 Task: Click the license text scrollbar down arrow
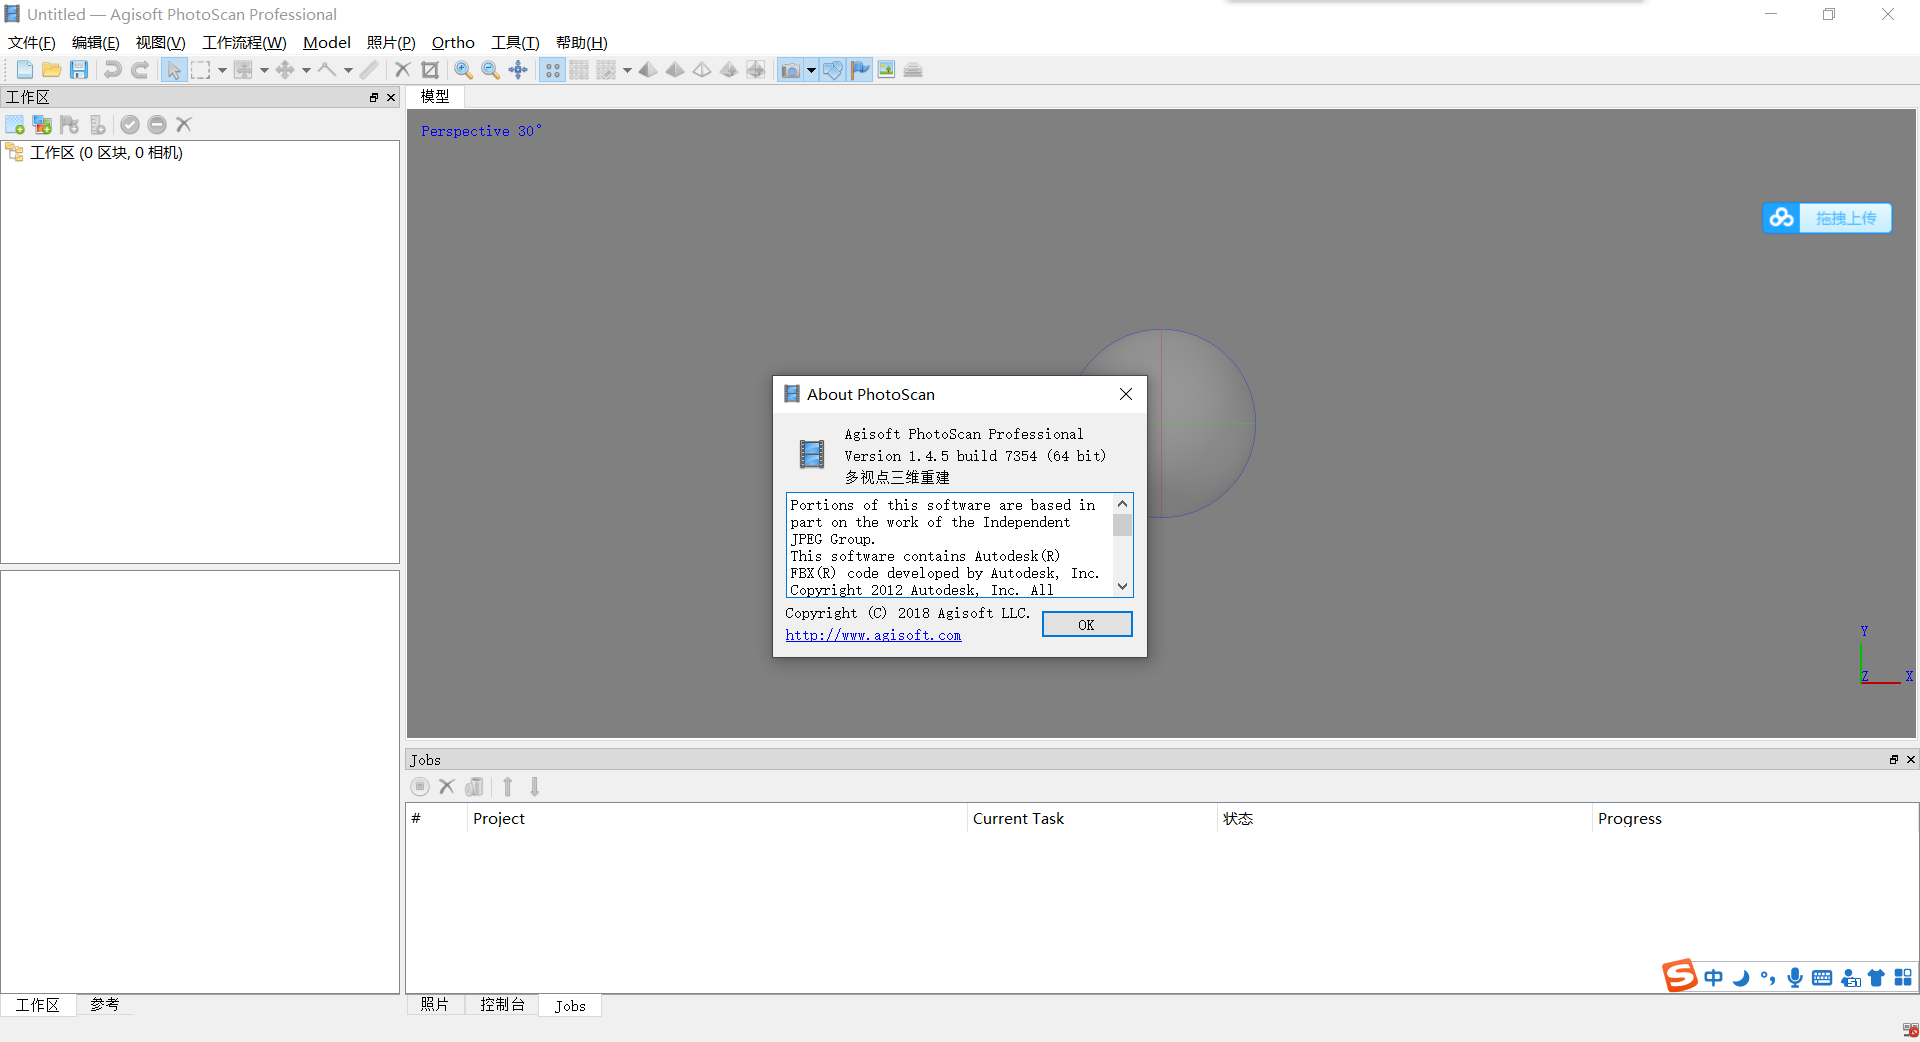[1123, 587]
